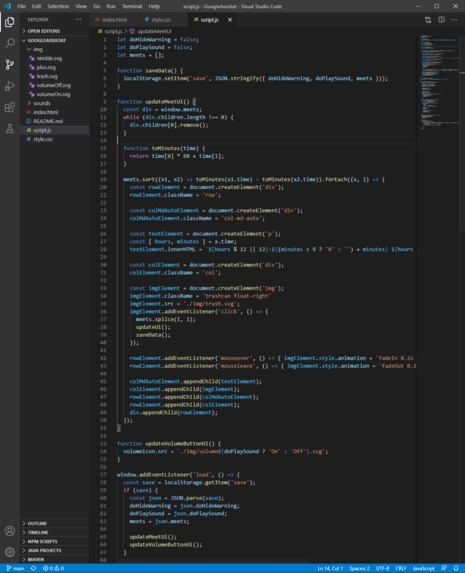Split the editor to the right
This screenshot has height=573, width=465.
pyautogui.click(x=441, y=20)
